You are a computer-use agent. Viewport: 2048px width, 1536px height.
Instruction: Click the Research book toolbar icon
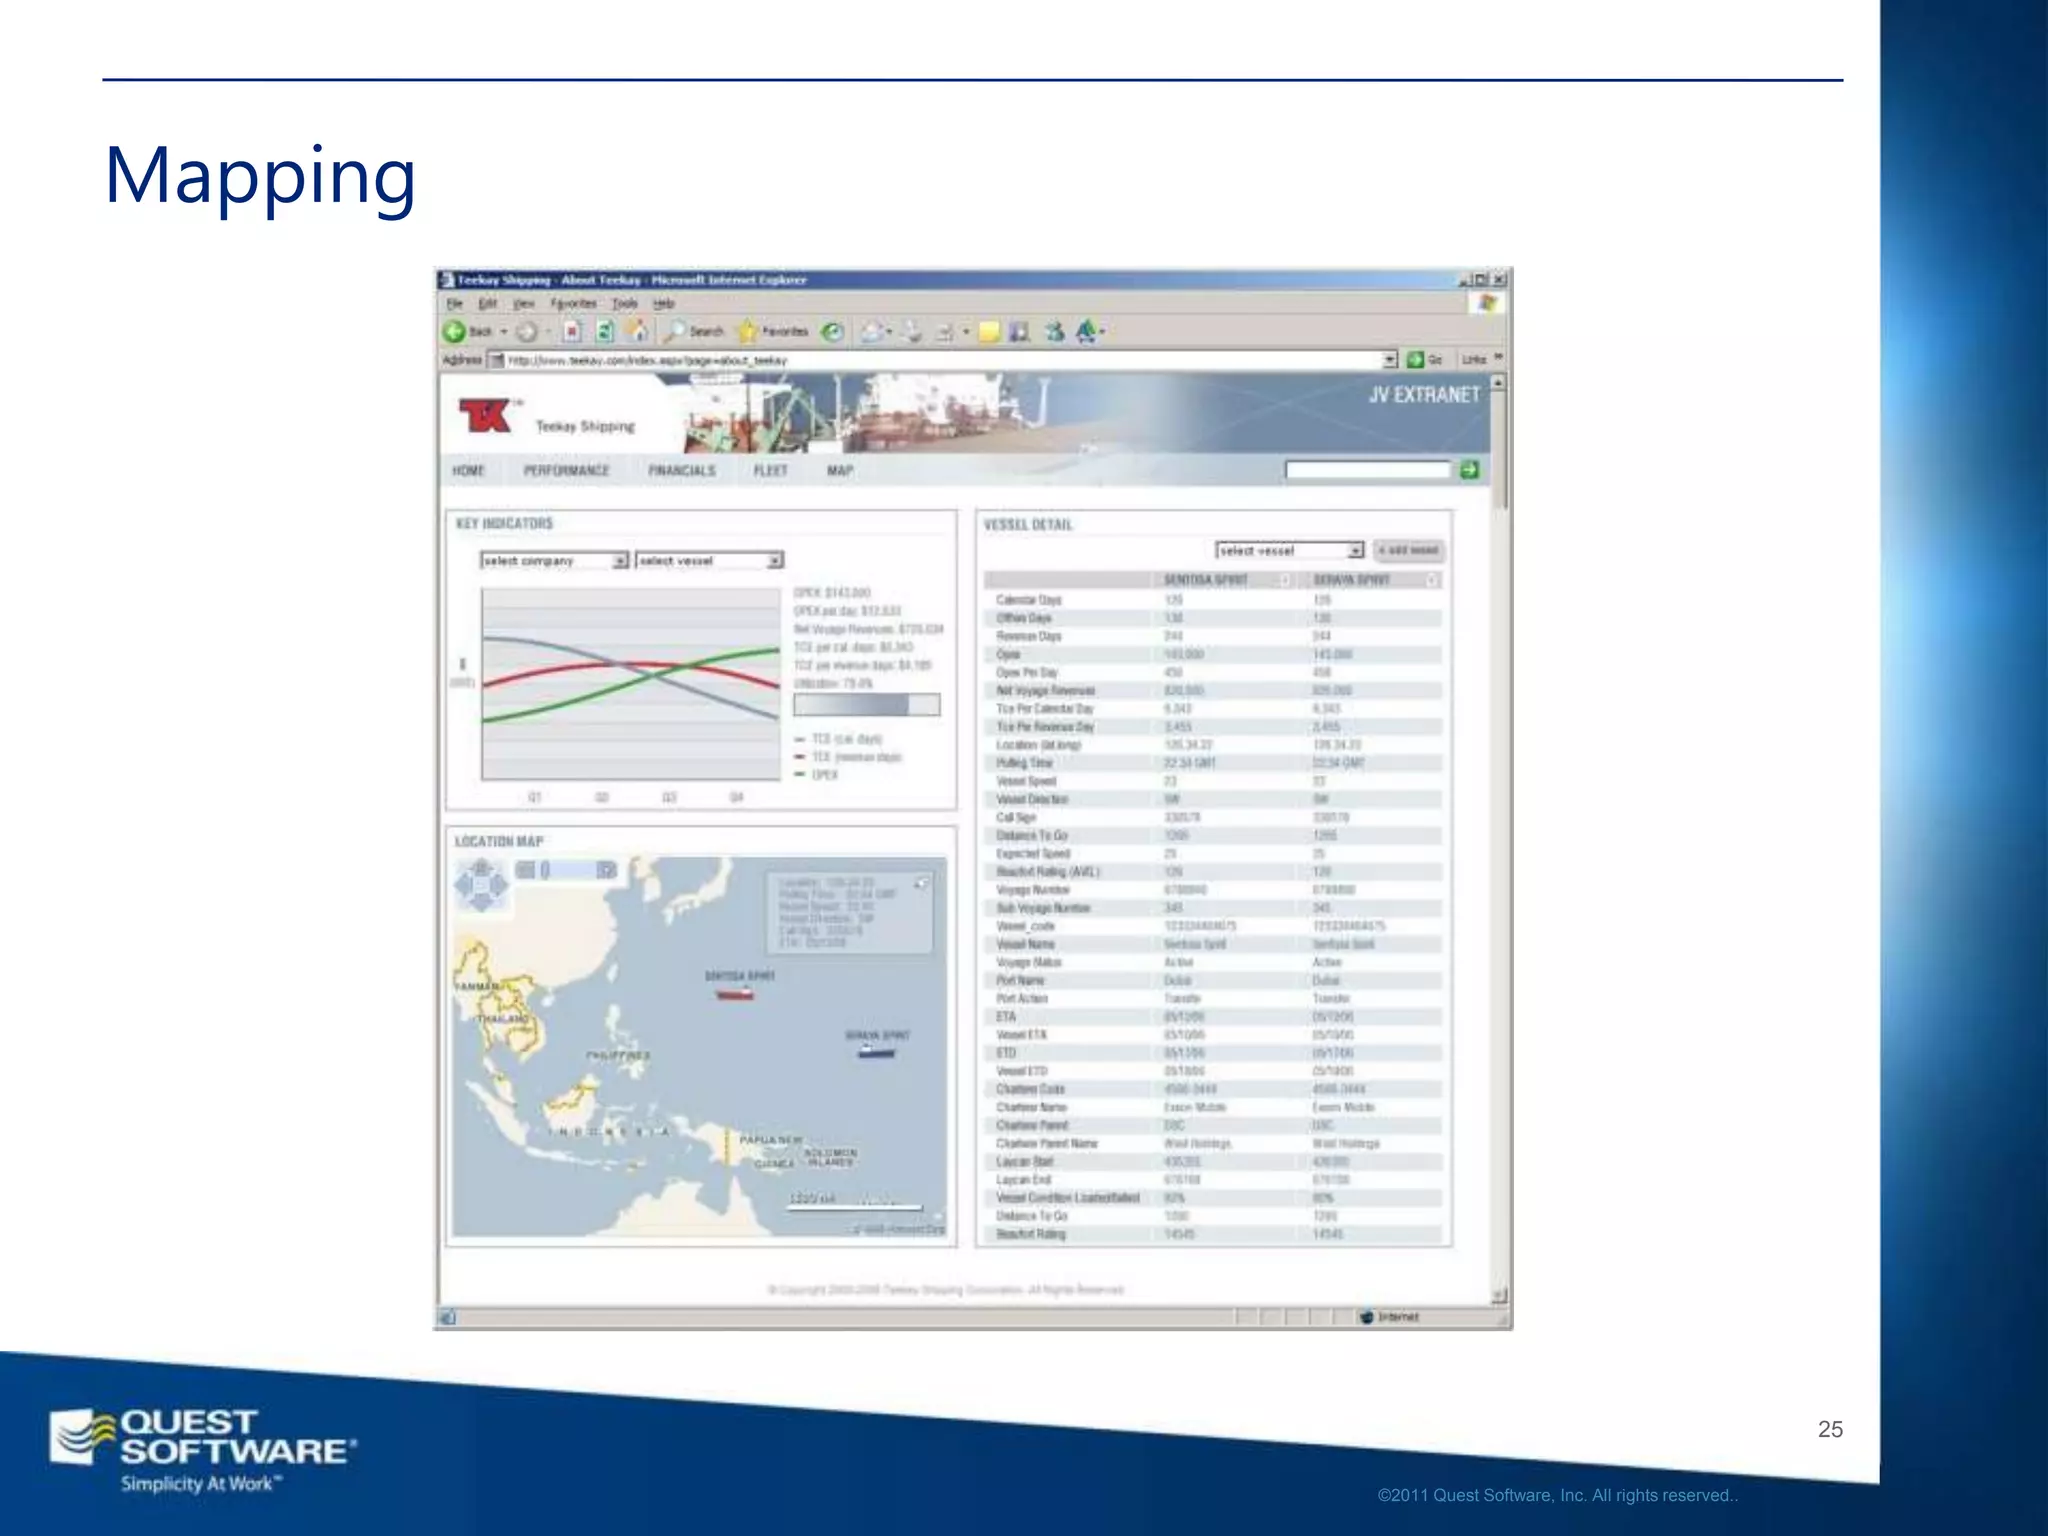(1020, 332)
